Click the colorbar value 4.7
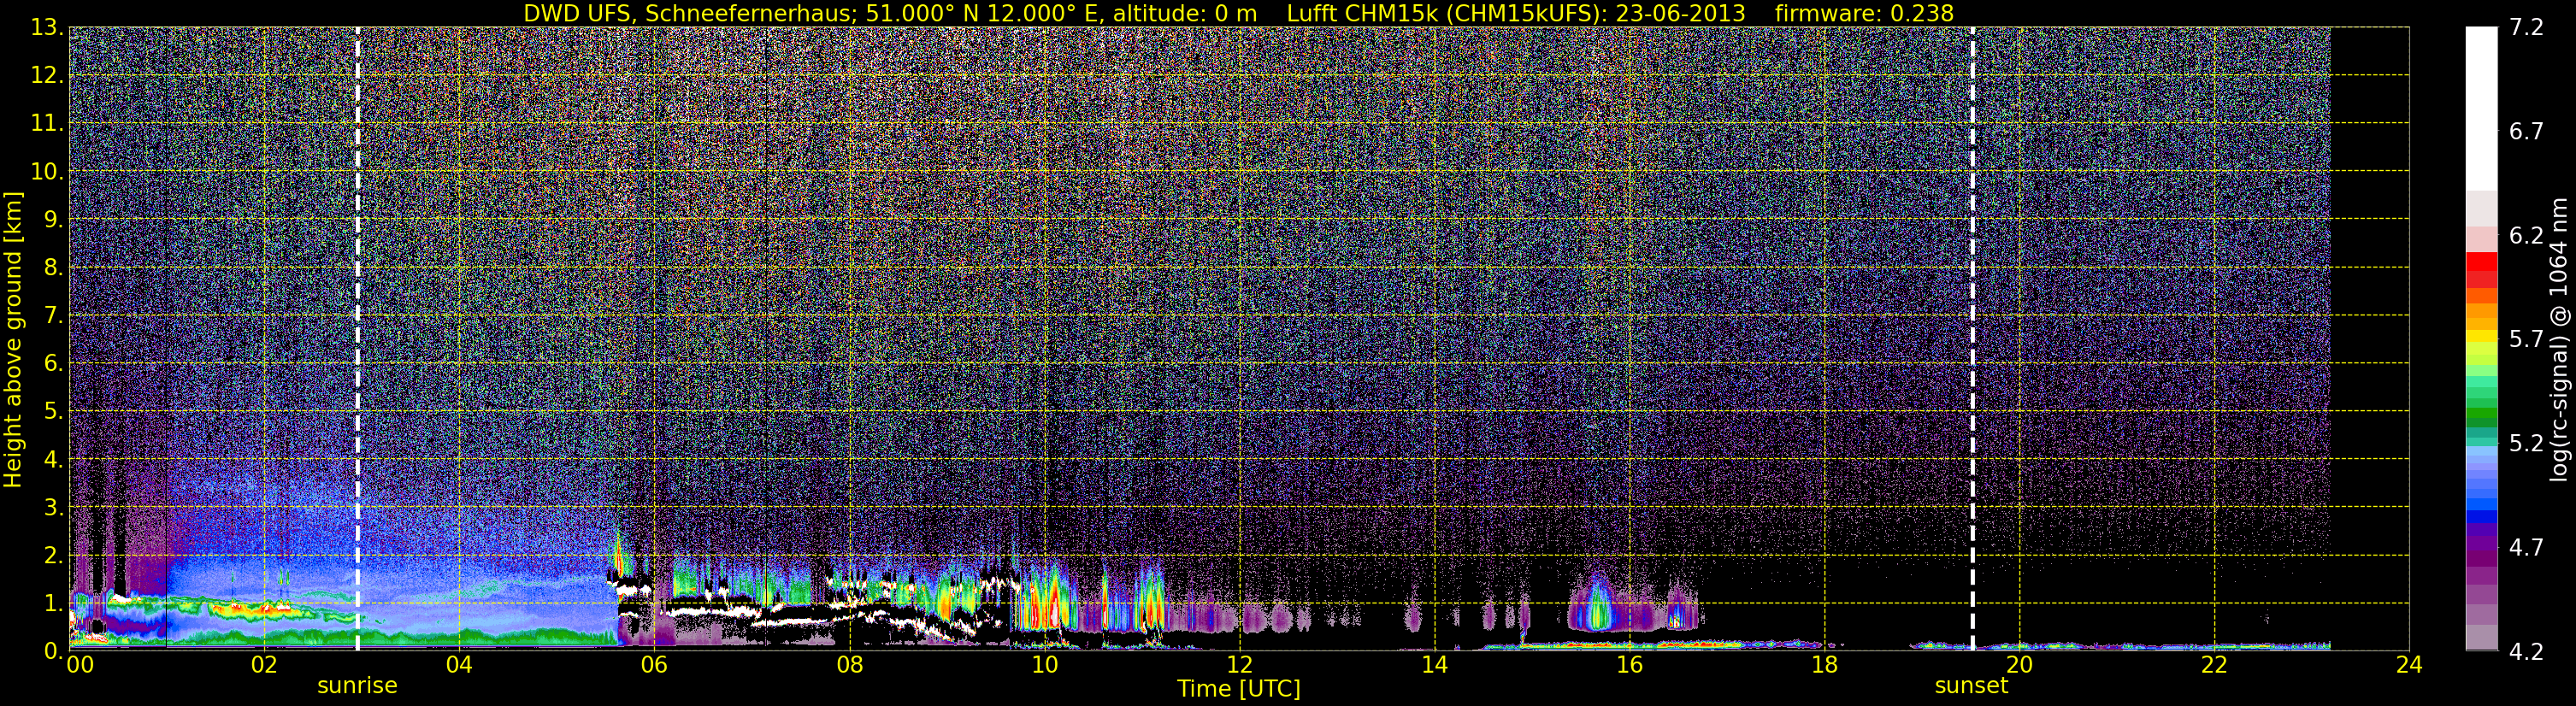The height and width of the screenshot is (706, 2576). pyautogui.click(x=2526, y=547)
